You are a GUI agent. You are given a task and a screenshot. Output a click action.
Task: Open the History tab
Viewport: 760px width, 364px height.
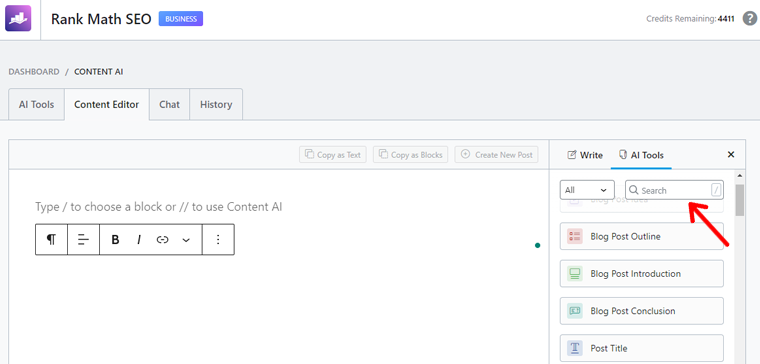click(216, 104)
